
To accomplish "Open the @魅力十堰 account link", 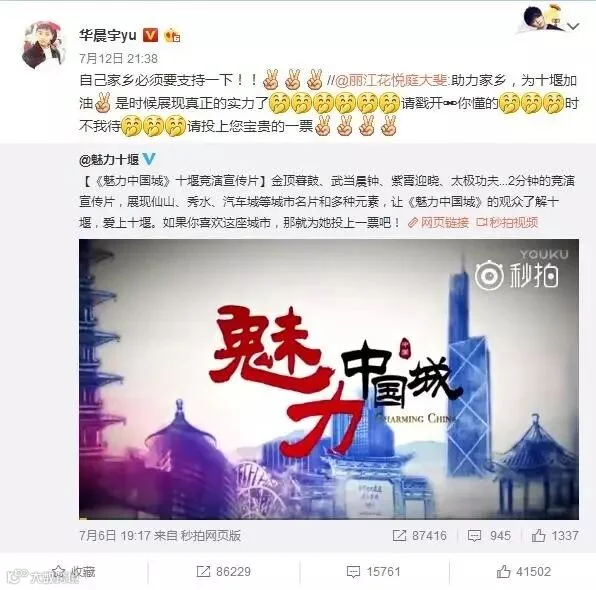I will click(x=109, y=160).
